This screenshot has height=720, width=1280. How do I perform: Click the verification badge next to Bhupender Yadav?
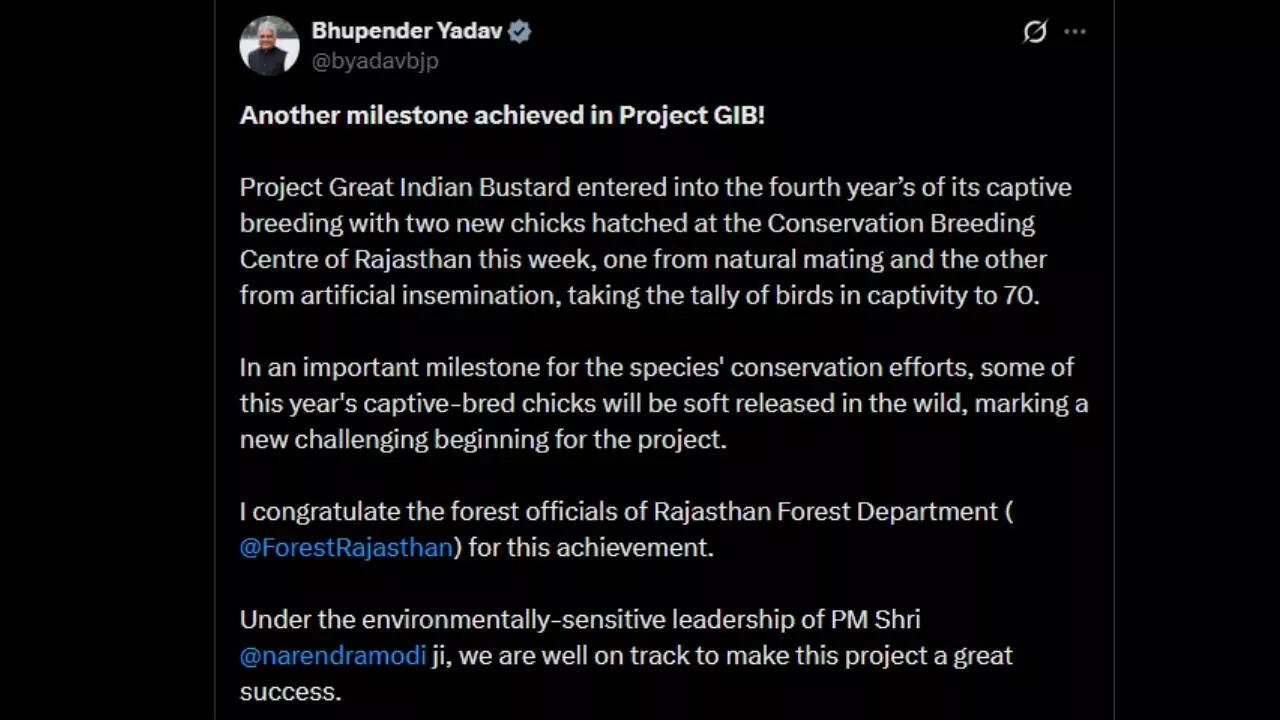tap(519, 30)
